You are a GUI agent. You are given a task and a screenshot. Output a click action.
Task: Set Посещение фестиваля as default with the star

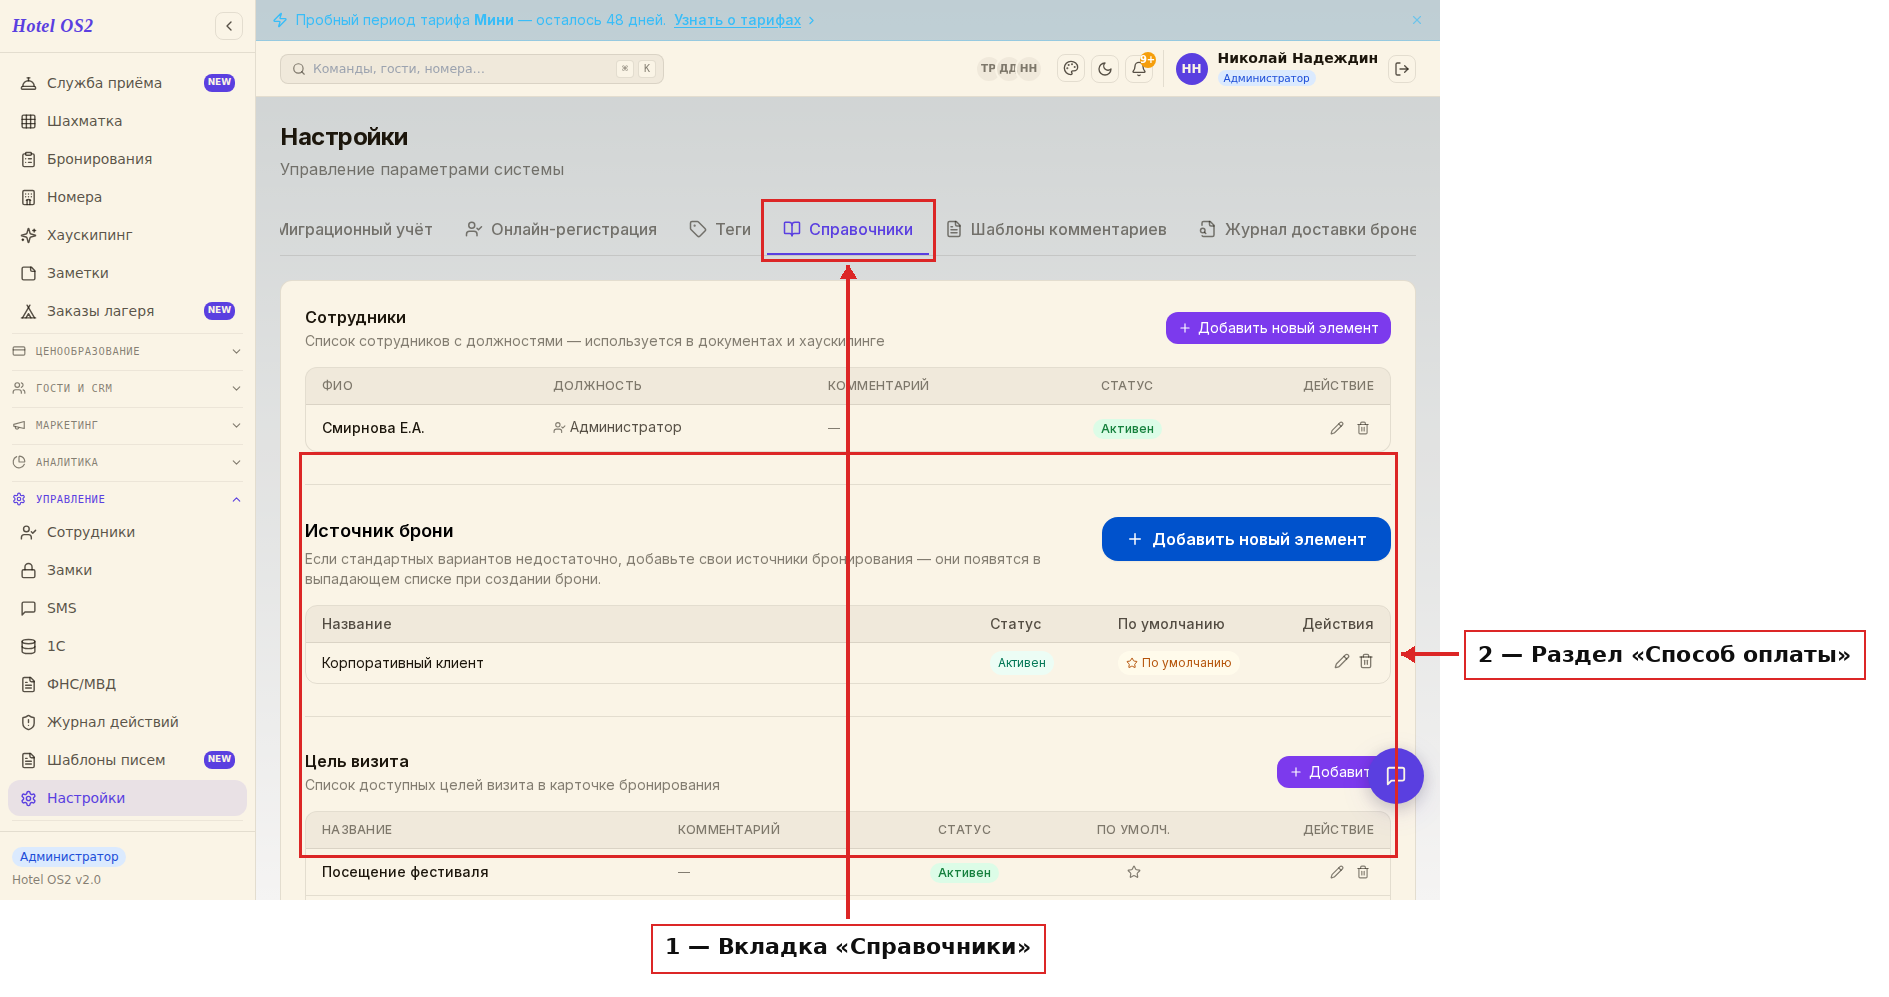[1134, 872]
